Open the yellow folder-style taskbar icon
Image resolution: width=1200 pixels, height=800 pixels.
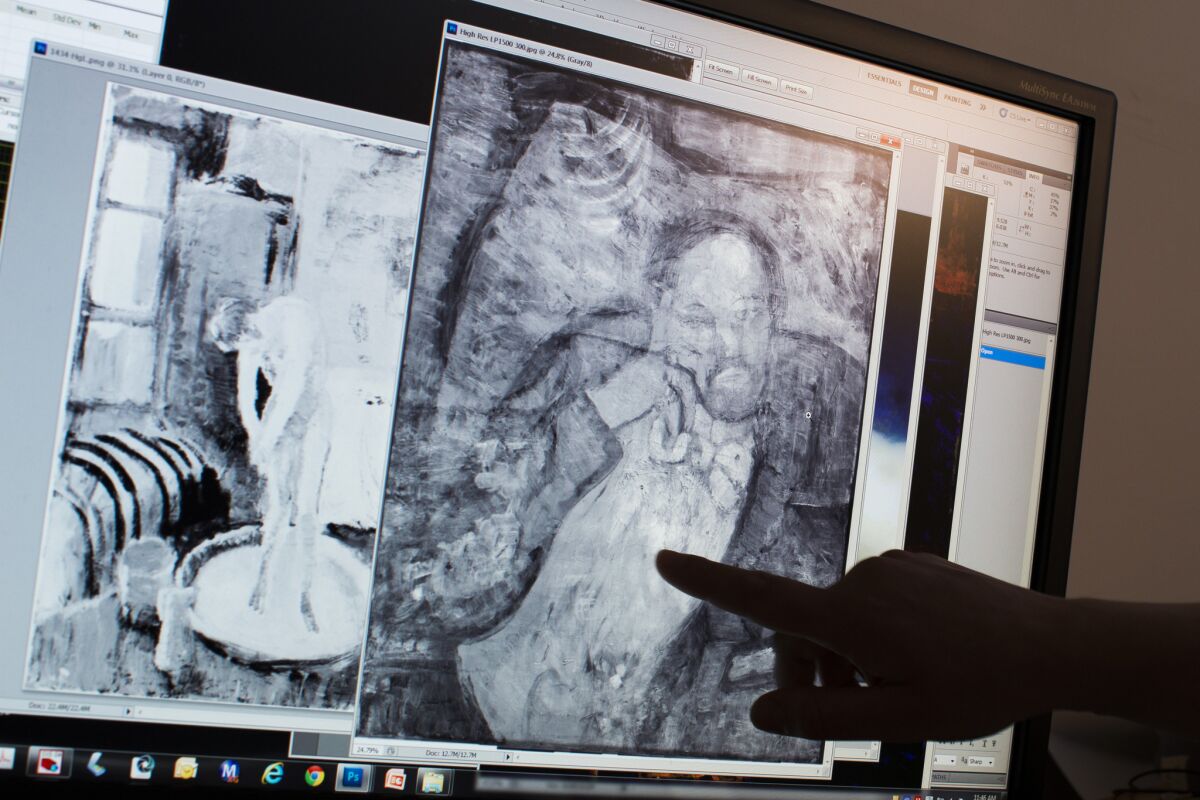(x=185, y=768)
